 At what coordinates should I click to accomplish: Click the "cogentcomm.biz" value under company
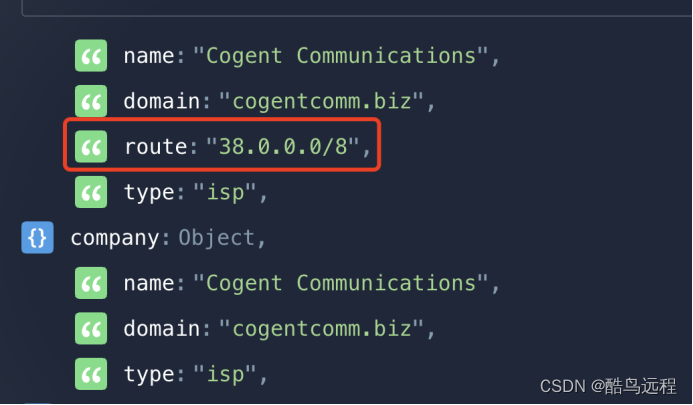click(x=325, y=329)
